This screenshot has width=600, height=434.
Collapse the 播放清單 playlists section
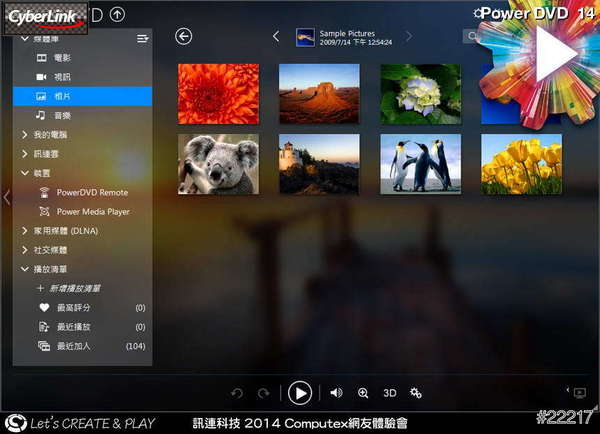pos(25,269)
